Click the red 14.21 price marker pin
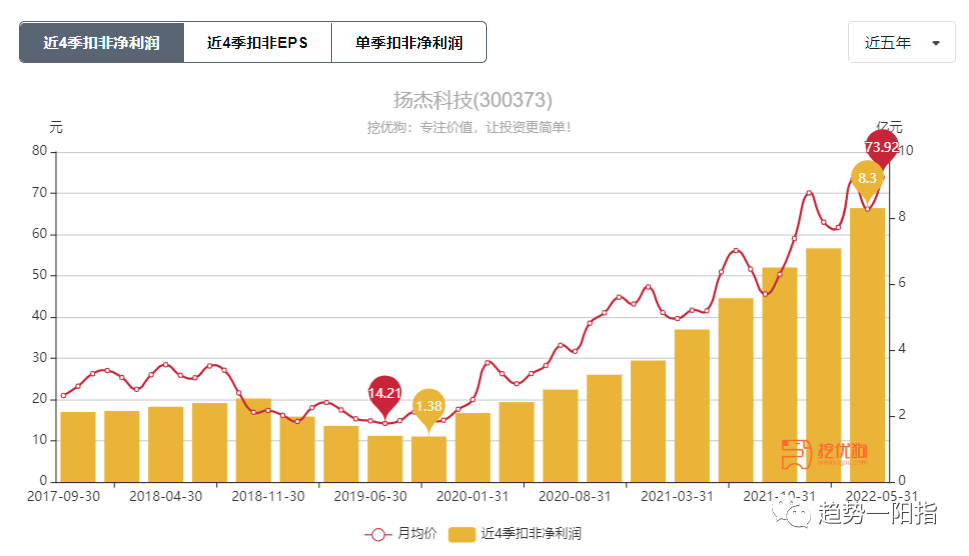 tap(384, 395)
